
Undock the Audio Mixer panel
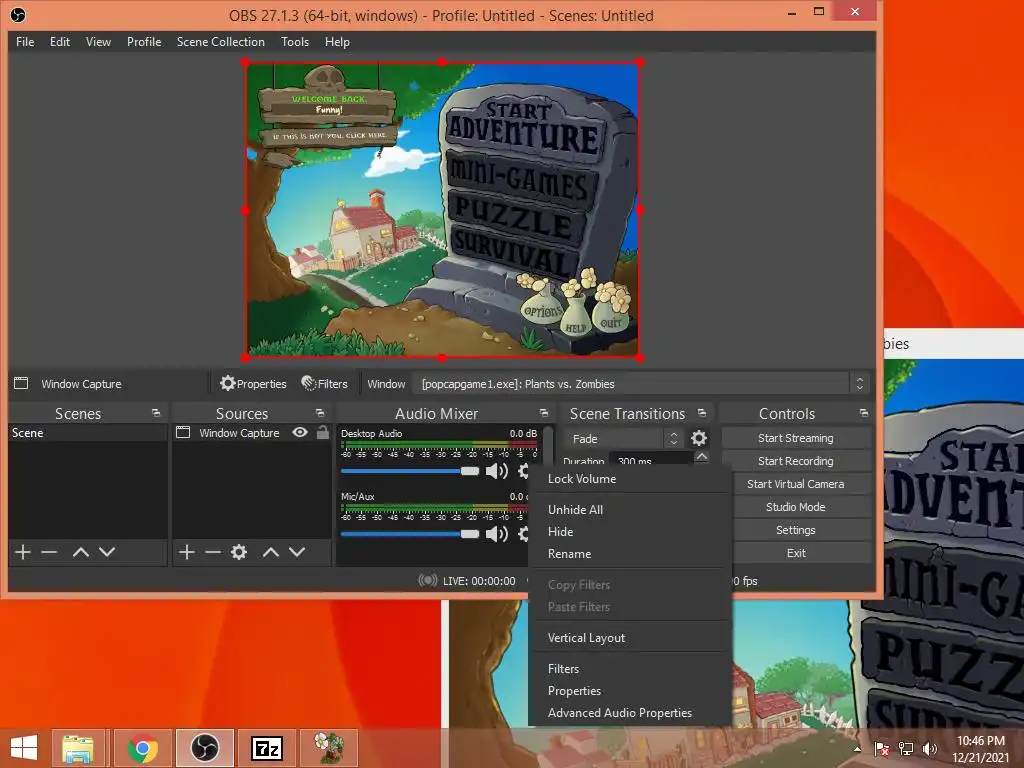click(543, 413)
